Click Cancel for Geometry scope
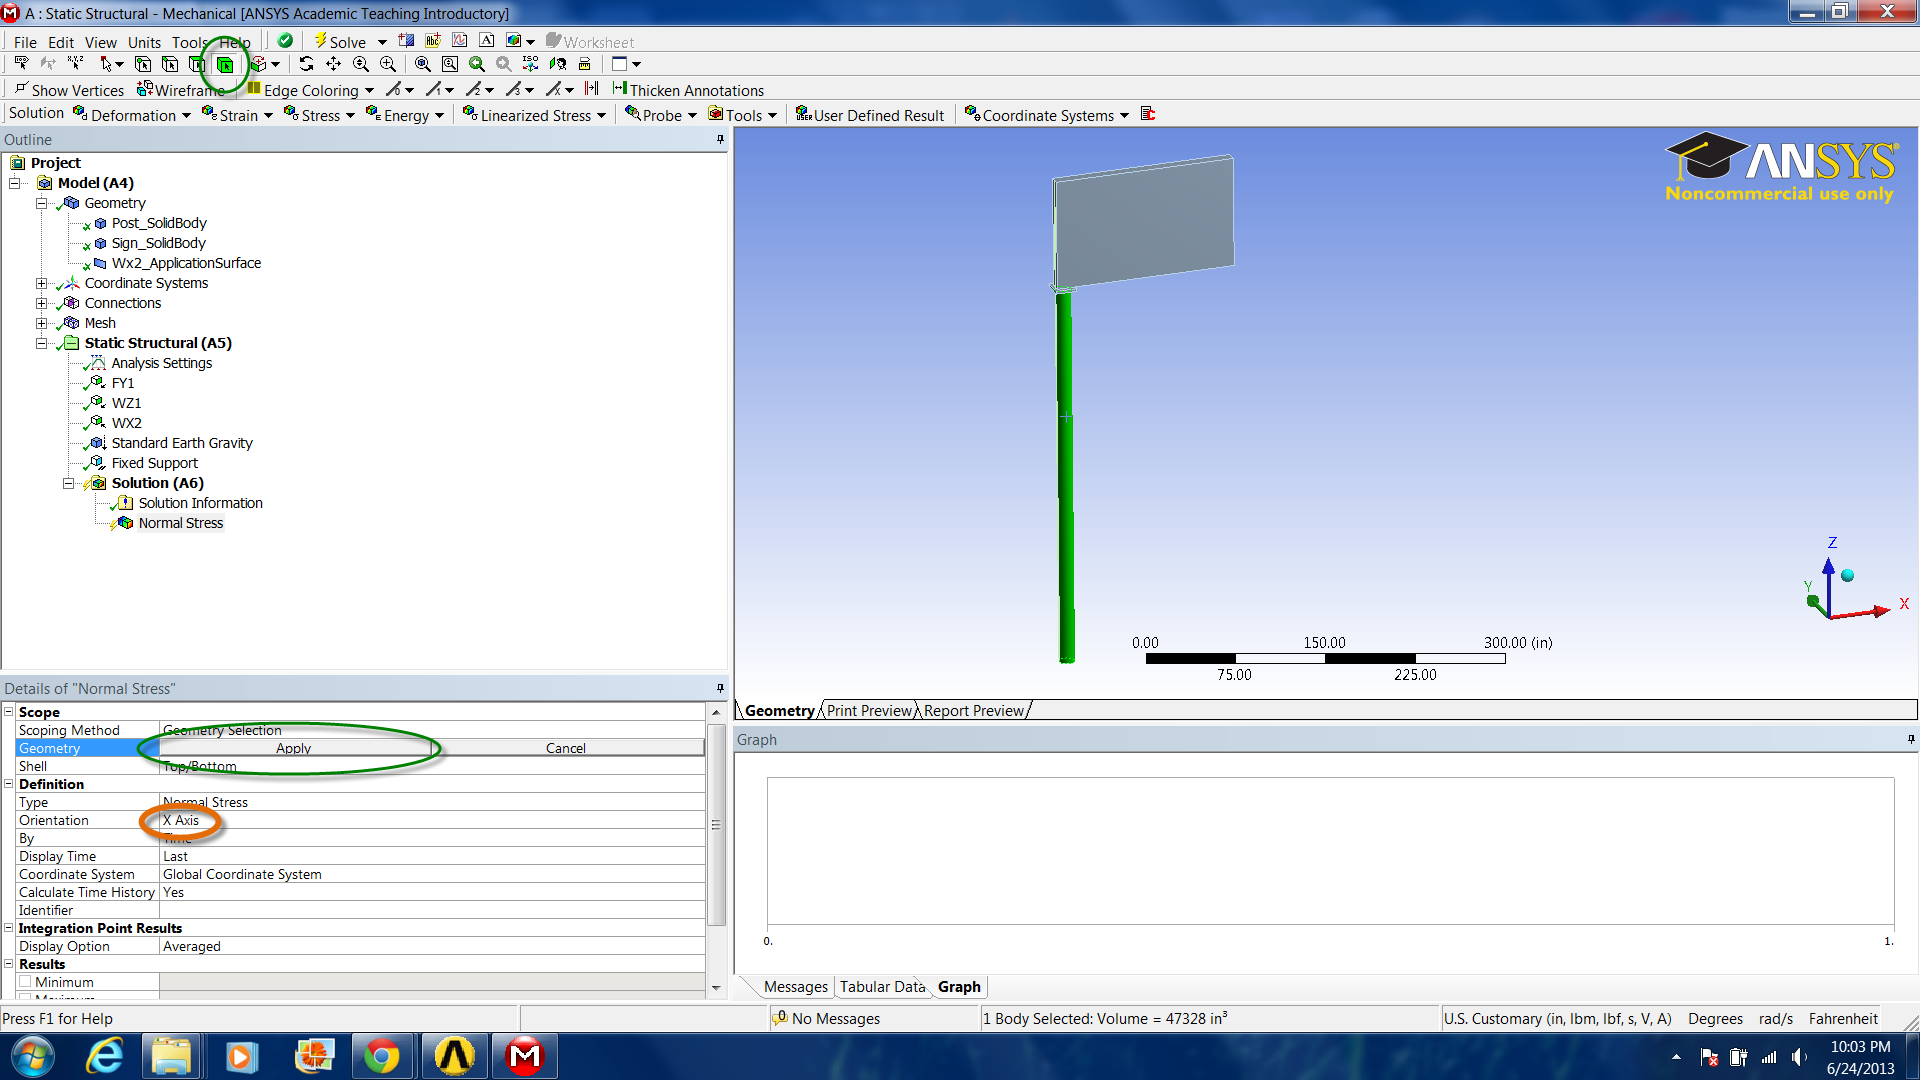Screen dimensions: 1920x1080 [x=566, y=748]
